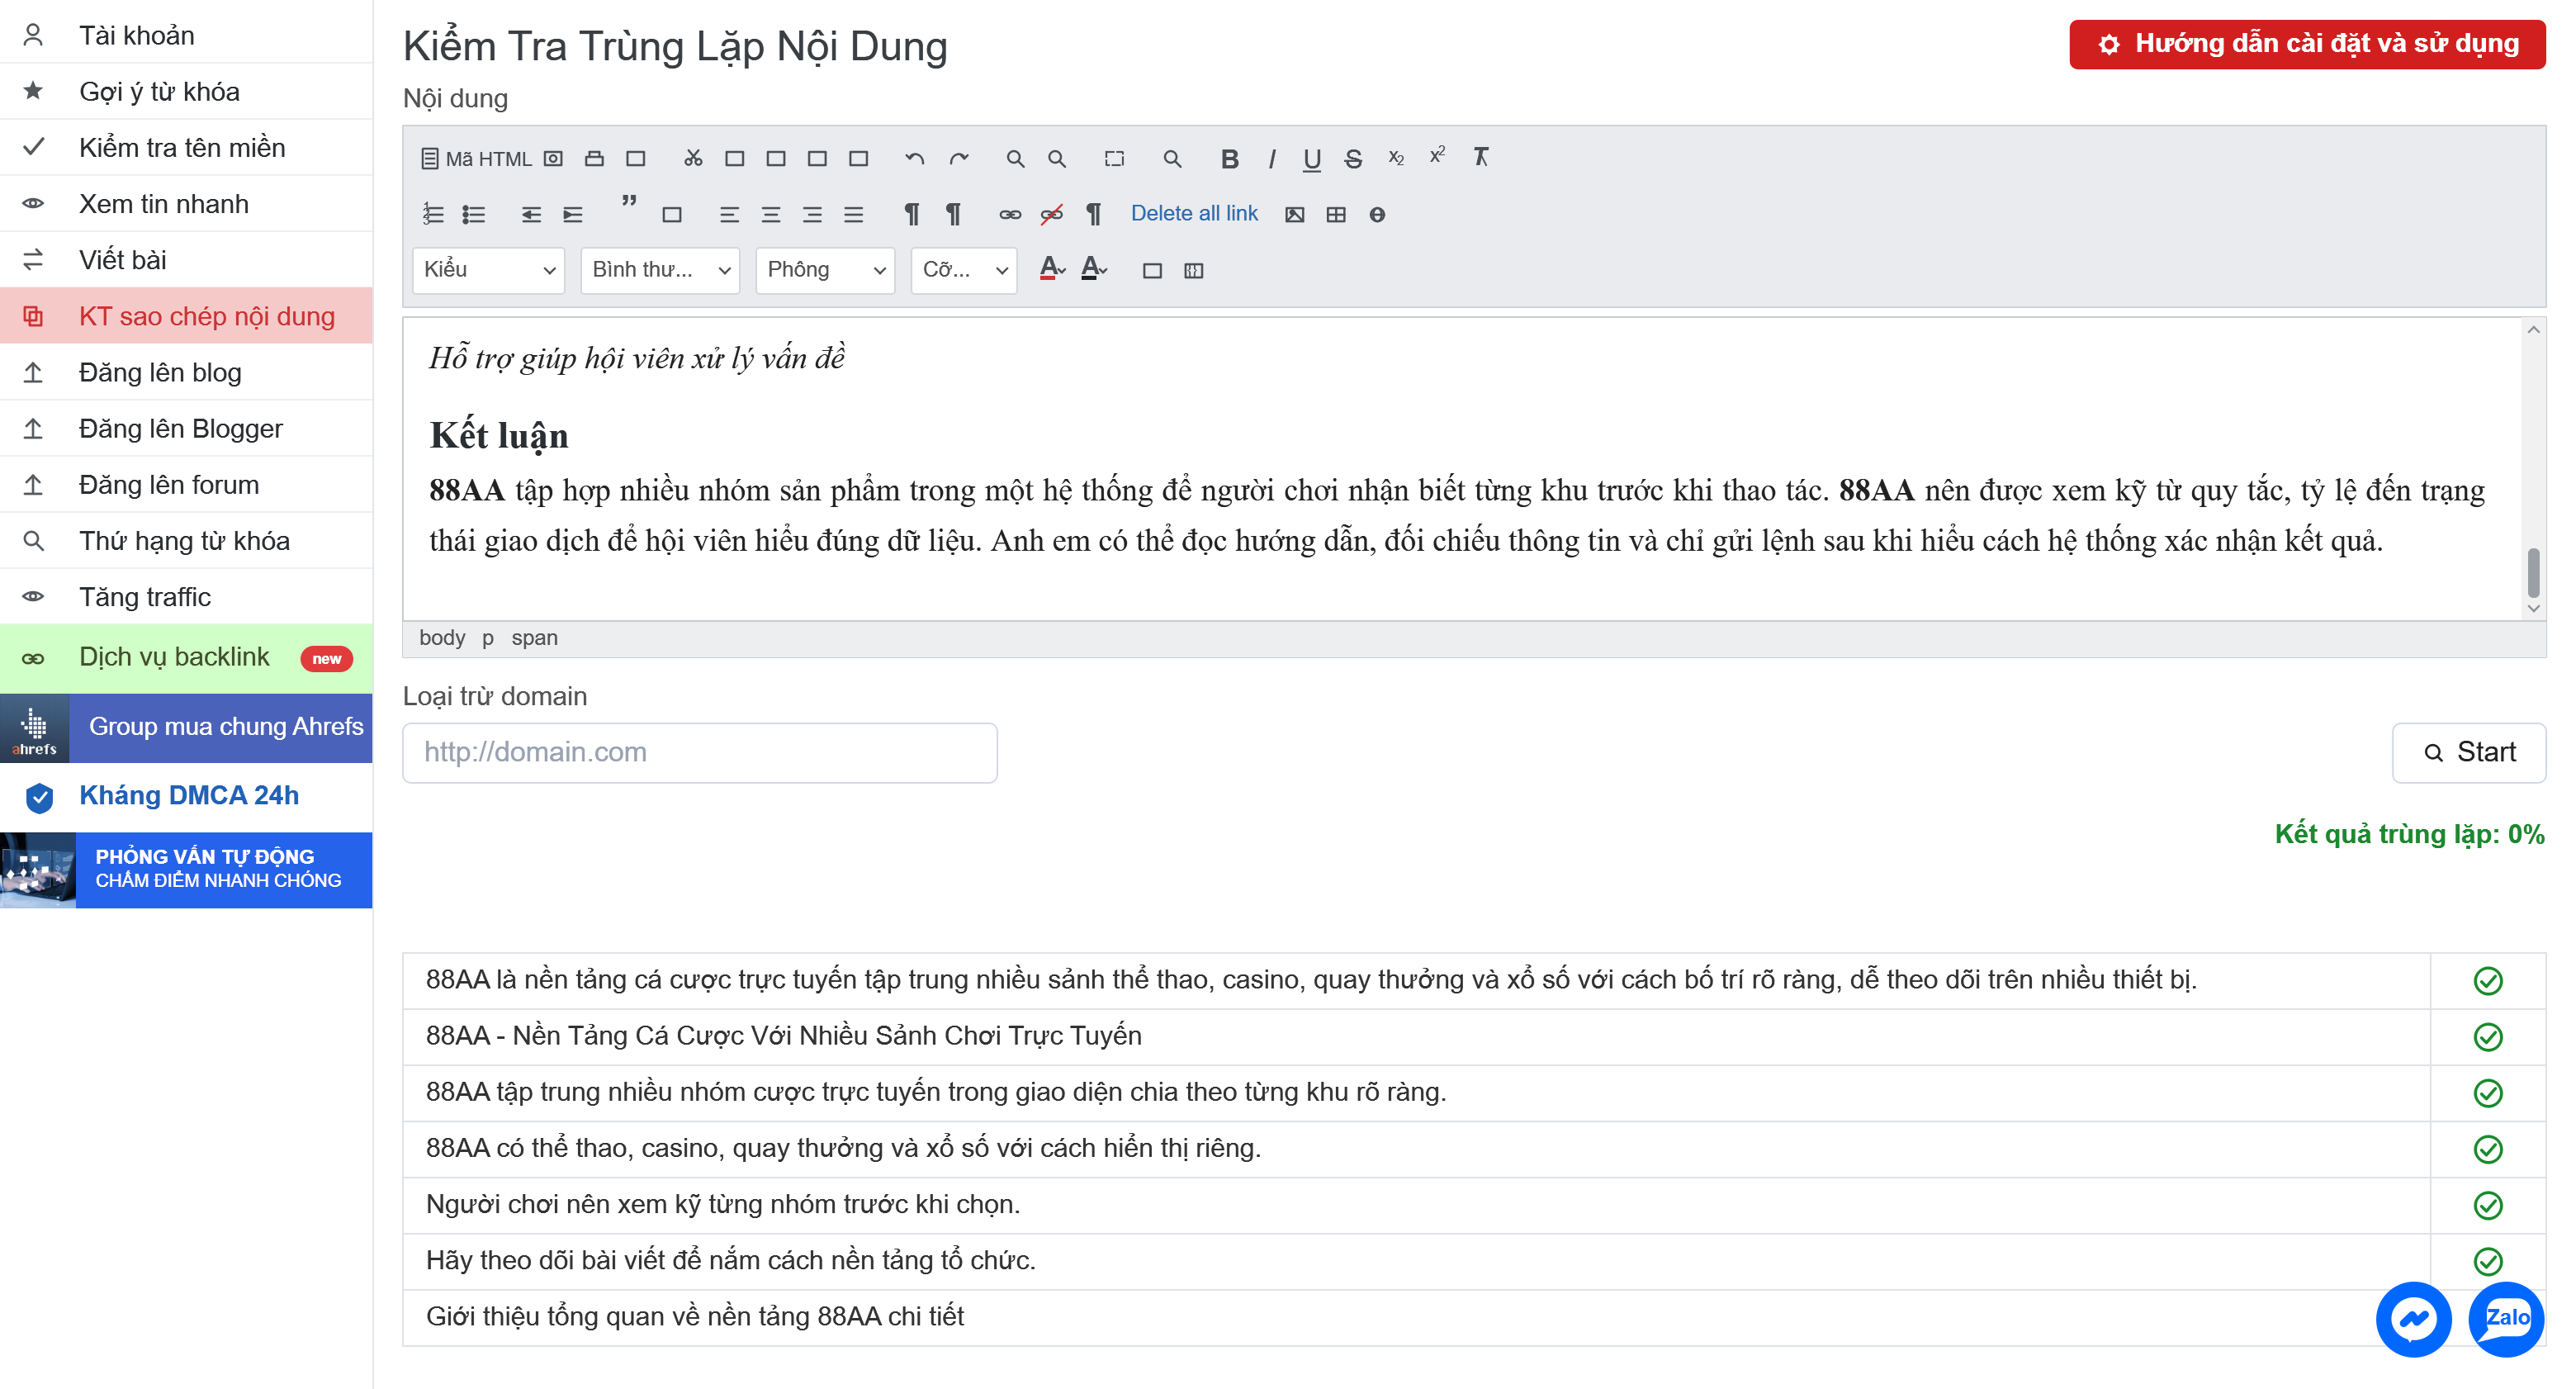Select KT sao chép nội dung menu item

point(186,316)
